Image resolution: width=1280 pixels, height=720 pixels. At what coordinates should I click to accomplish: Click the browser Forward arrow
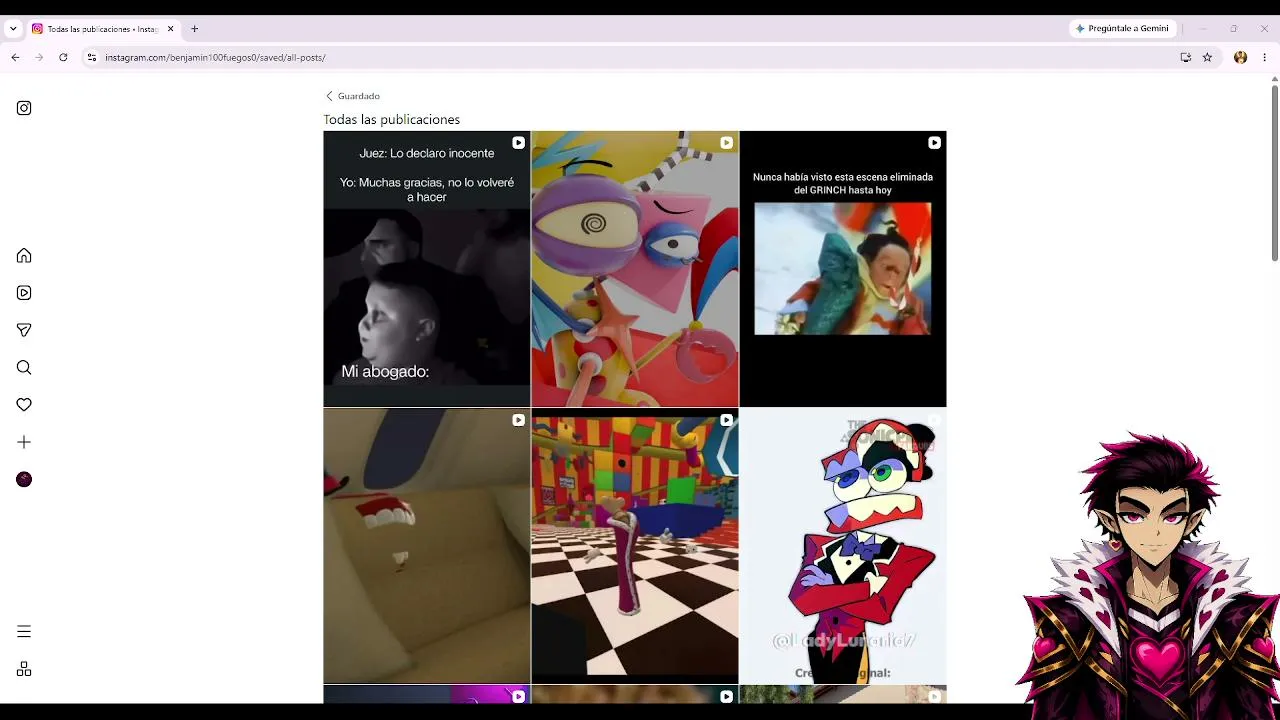[39, 58]
